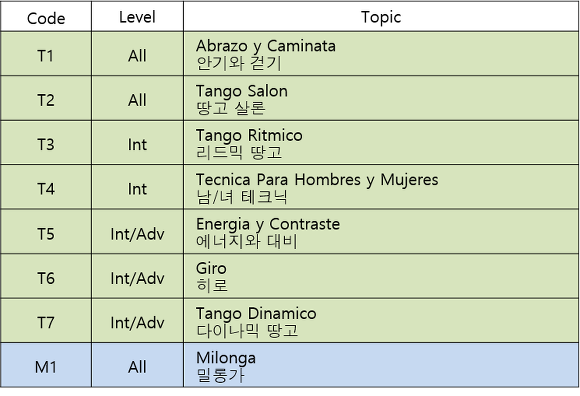
Task: Select the M1 code cell
Action: click(x=46, y=365)
